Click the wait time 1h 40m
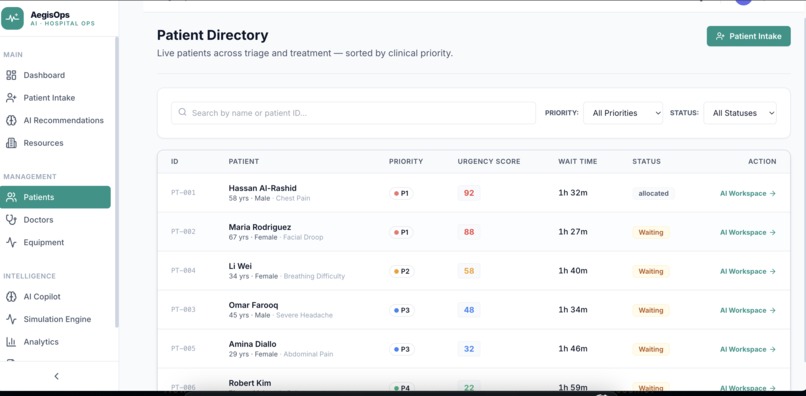The image size is (806, 396). coord(573,271)
